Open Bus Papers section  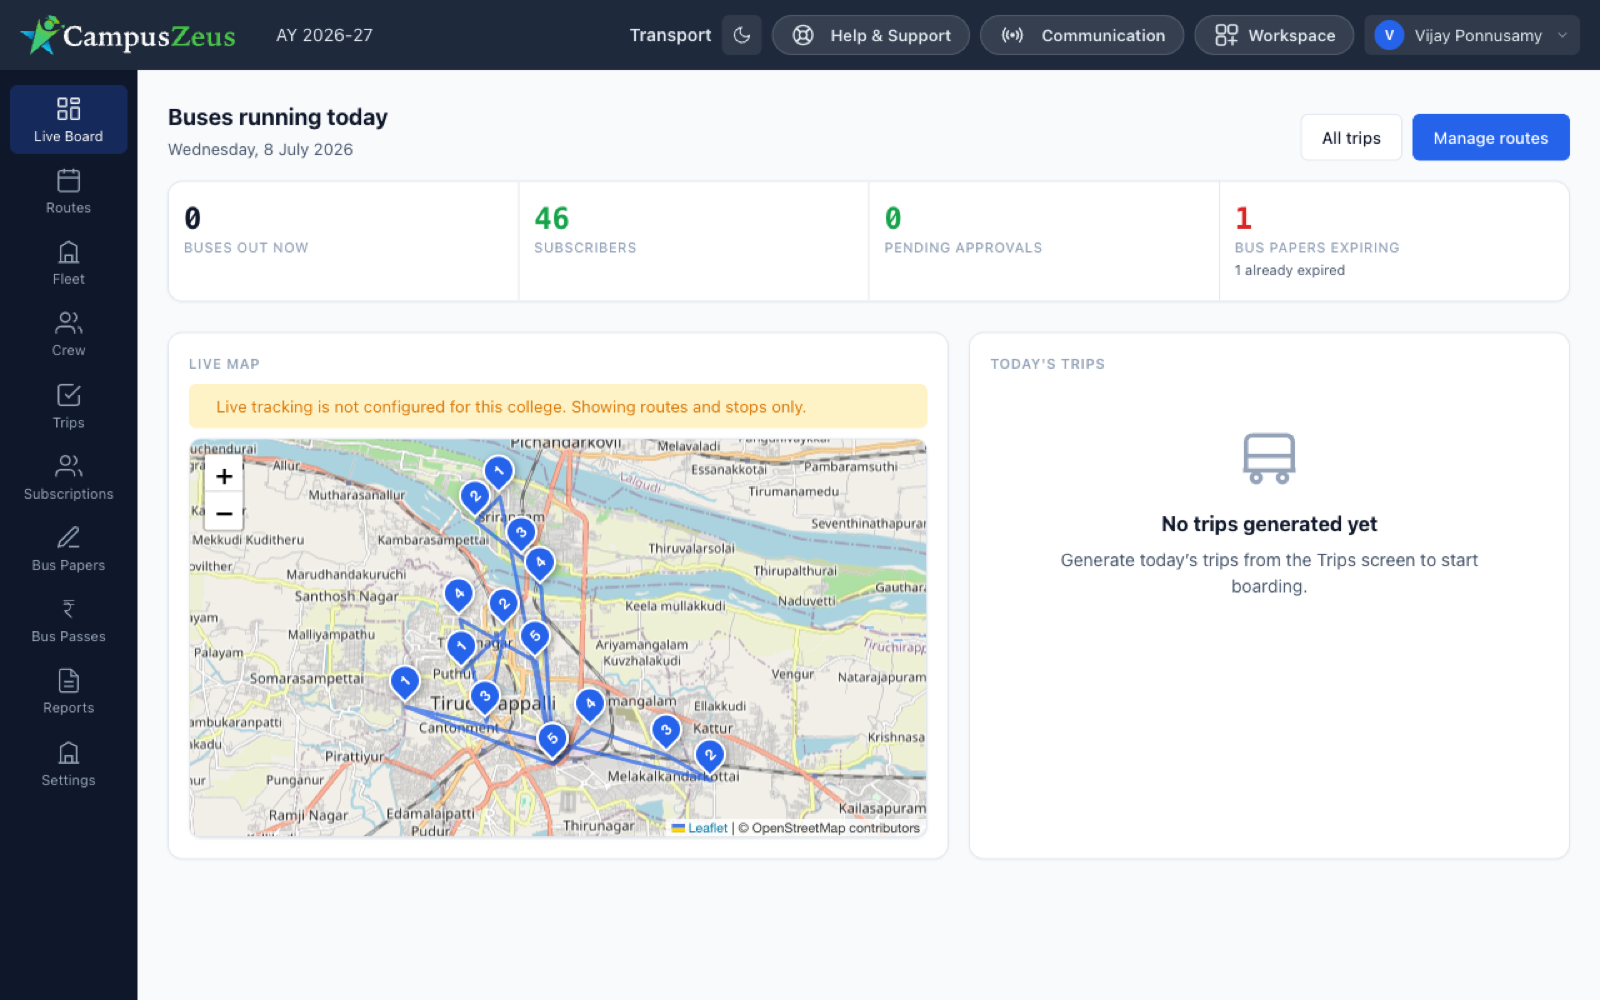(x=68, y=548)
